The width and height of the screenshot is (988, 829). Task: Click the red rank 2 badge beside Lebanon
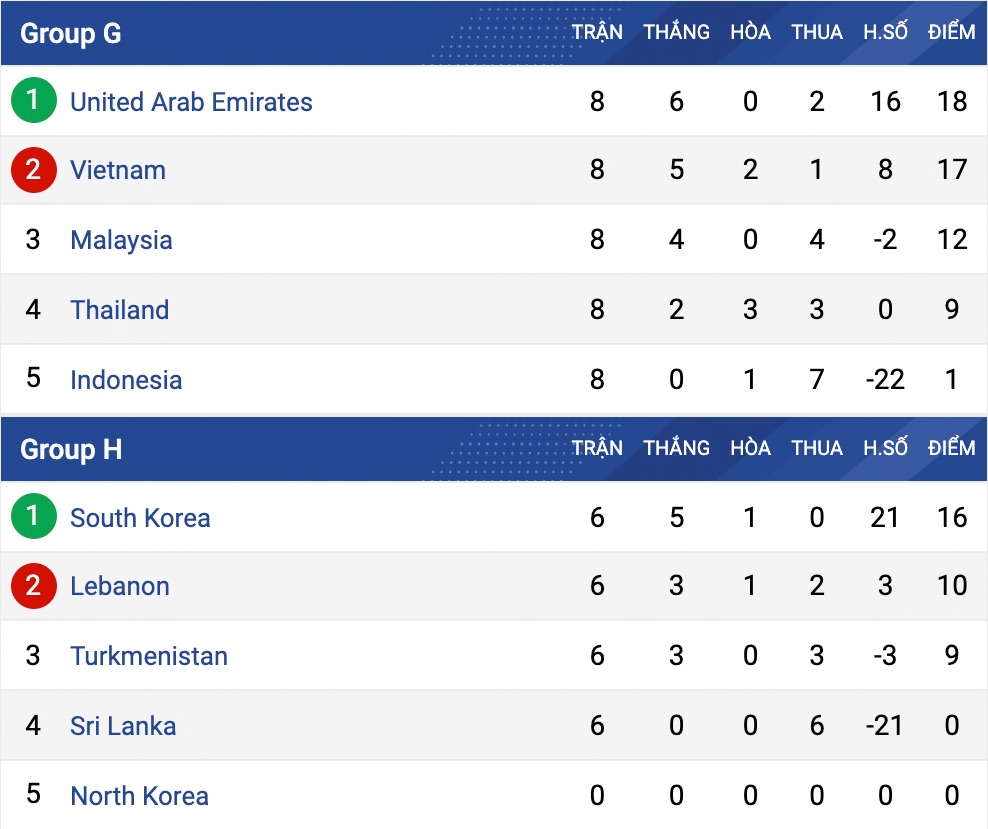click(x=34, y=586)
